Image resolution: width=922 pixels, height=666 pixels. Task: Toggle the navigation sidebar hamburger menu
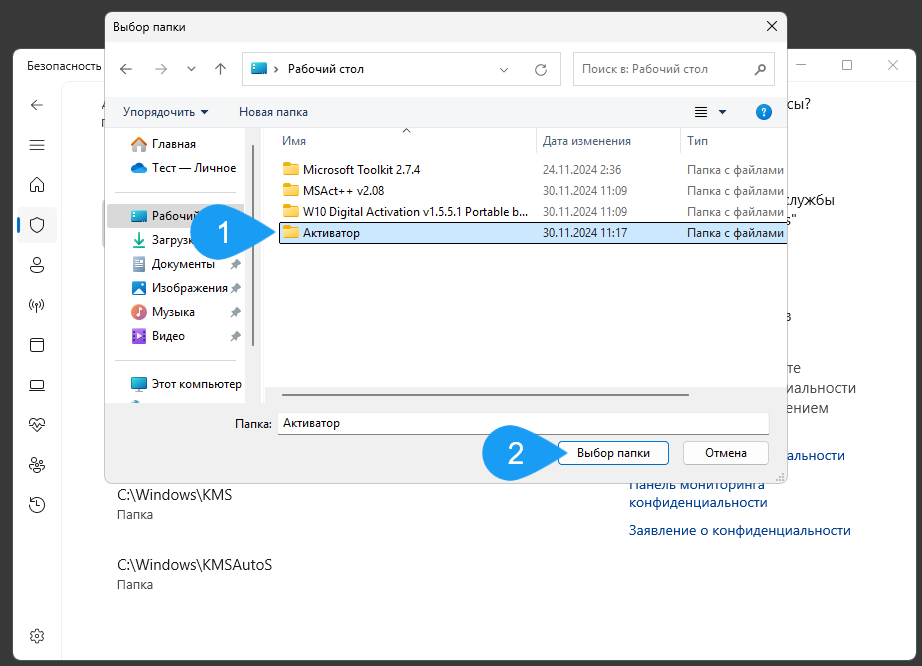point(37,145)
